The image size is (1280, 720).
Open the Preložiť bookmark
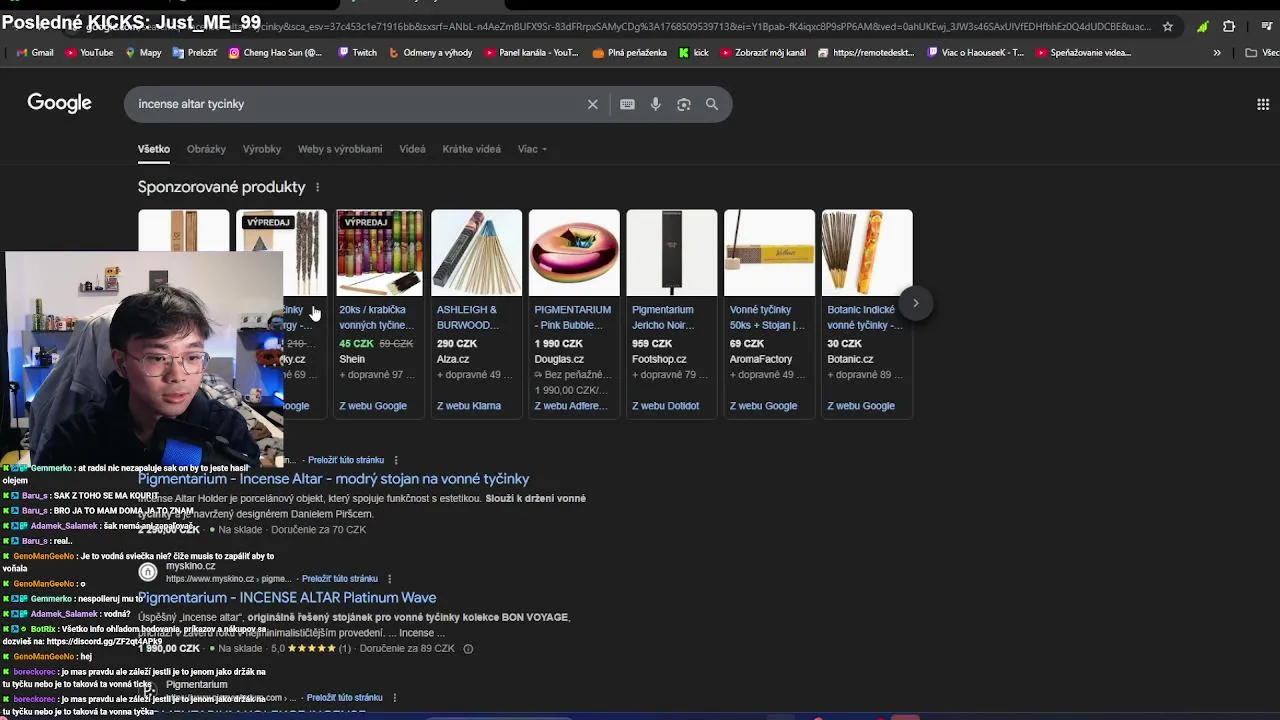(195, 53)
